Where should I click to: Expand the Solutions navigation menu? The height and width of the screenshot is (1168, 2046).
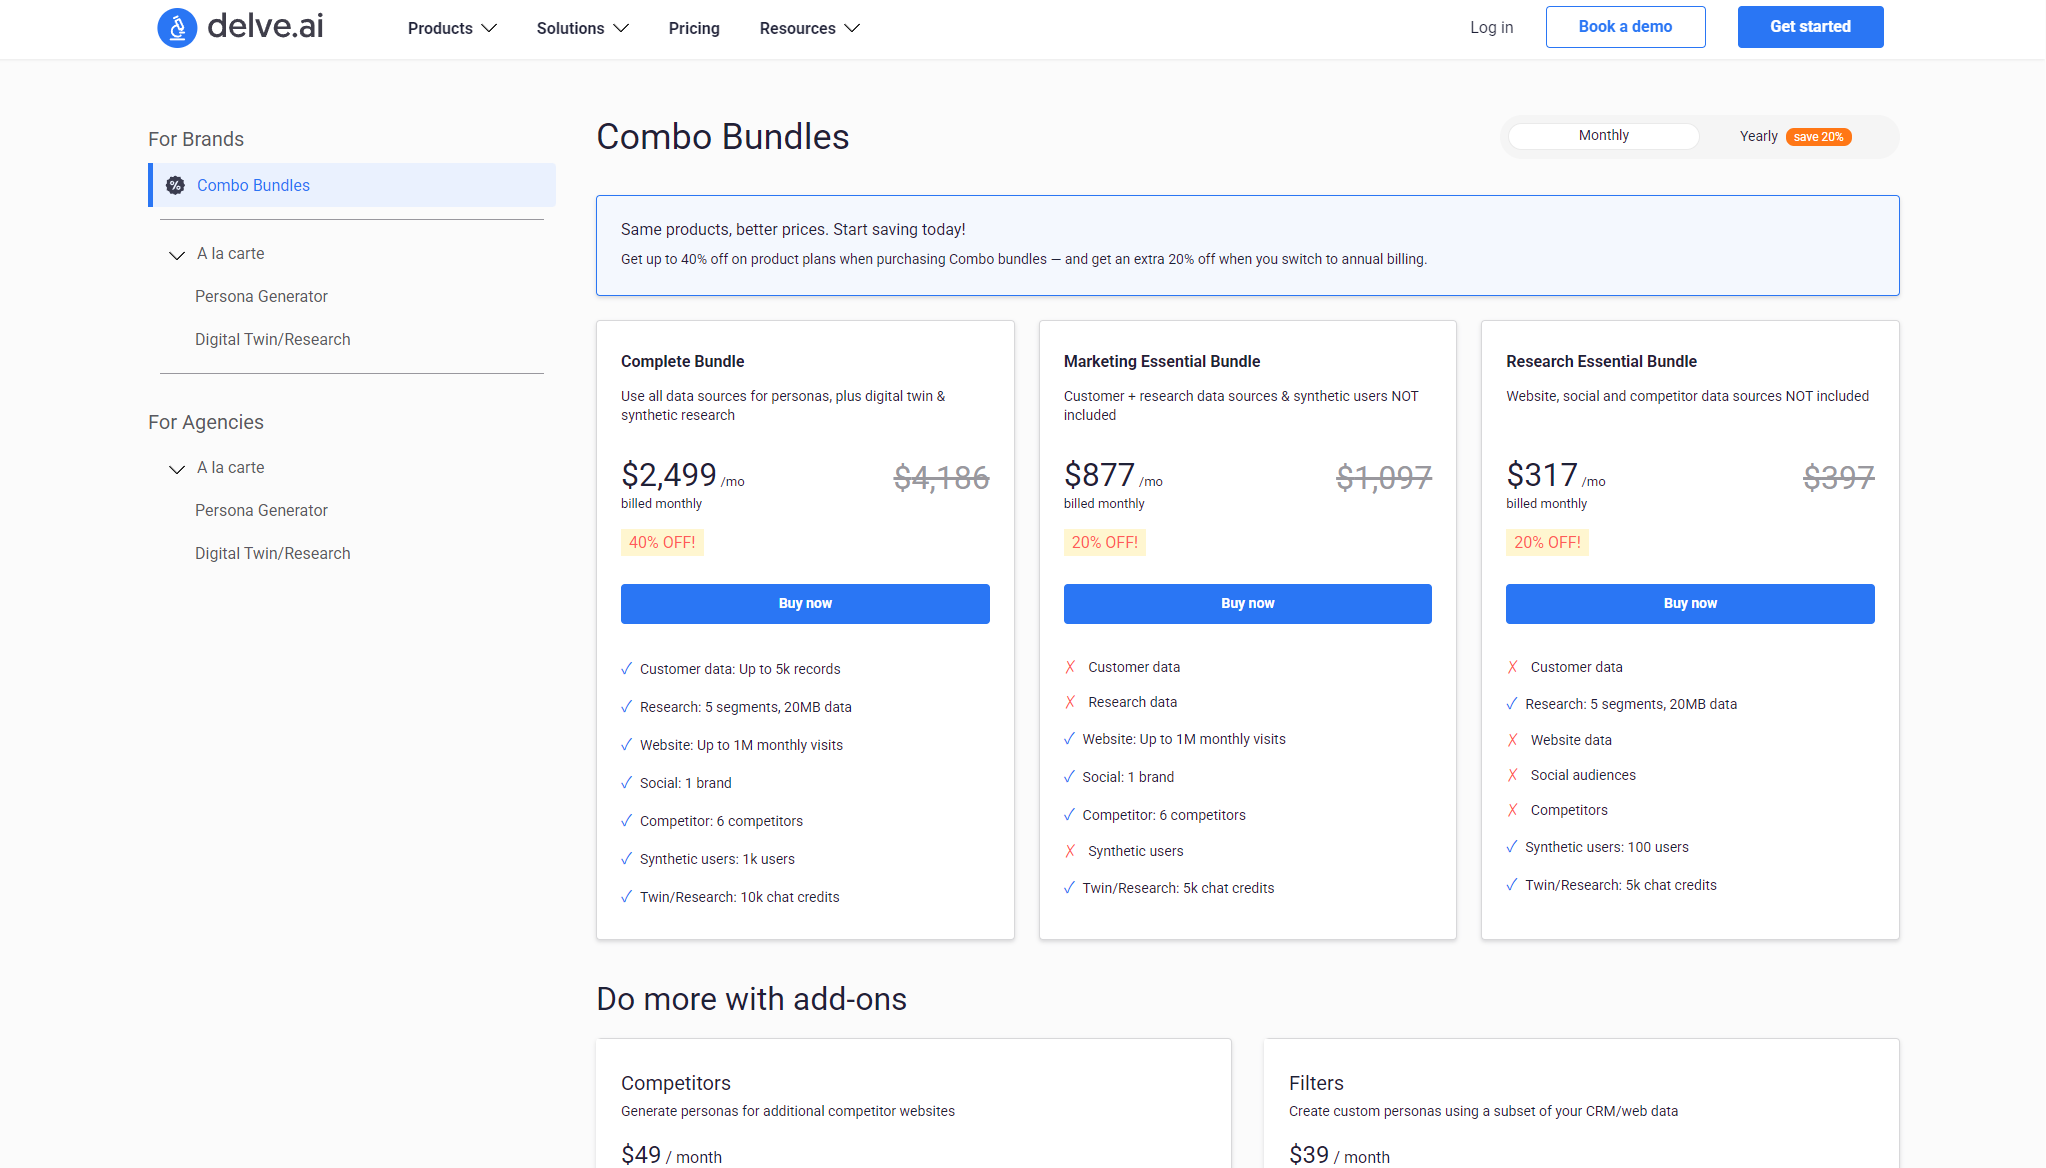(x=582, y=28)
